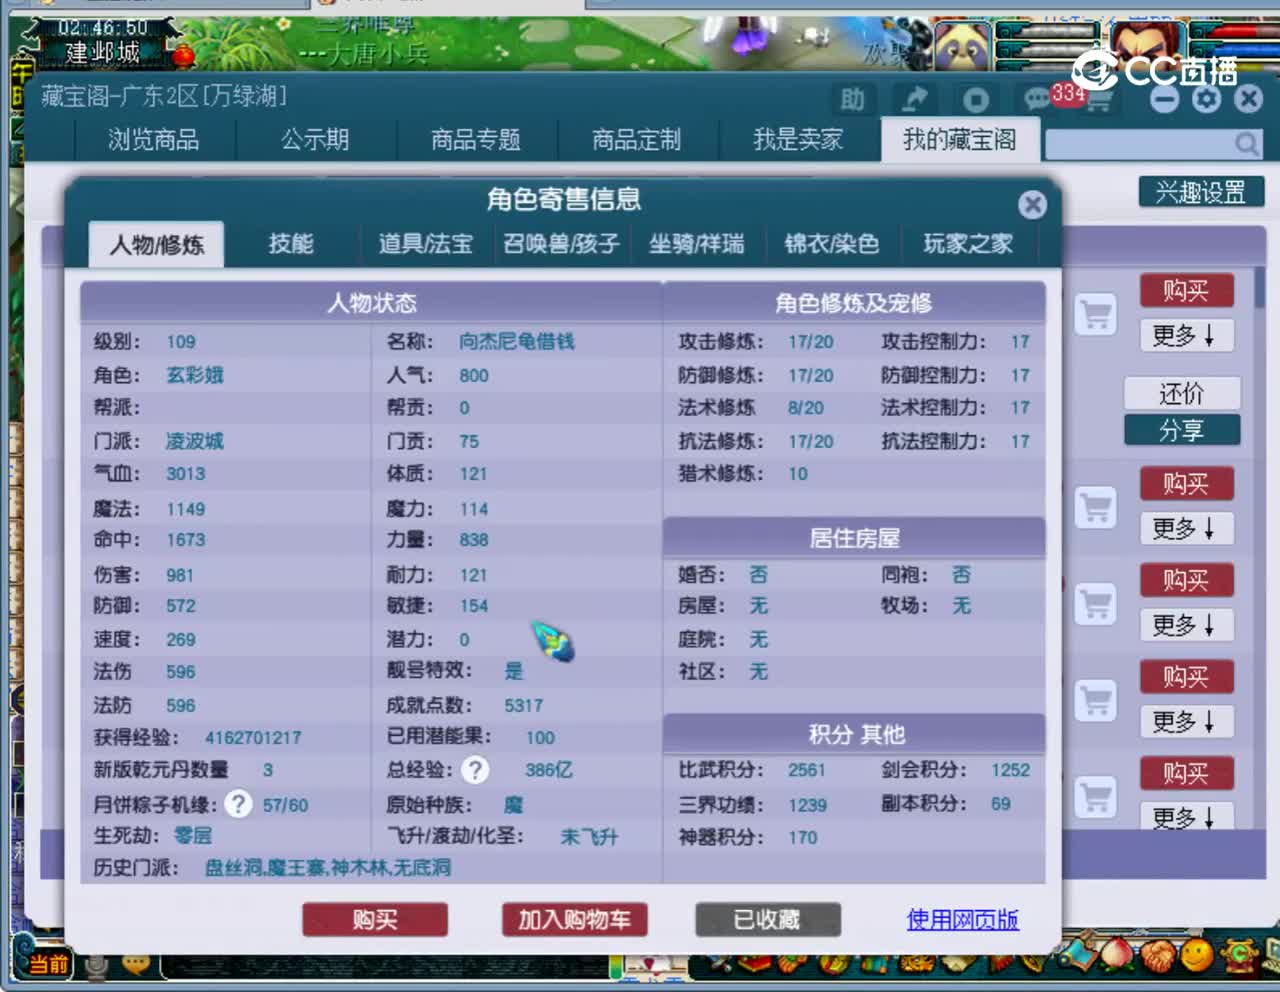Open the messages bubble showing 334
This screenshot has width=1280, height=992.
1037,98
